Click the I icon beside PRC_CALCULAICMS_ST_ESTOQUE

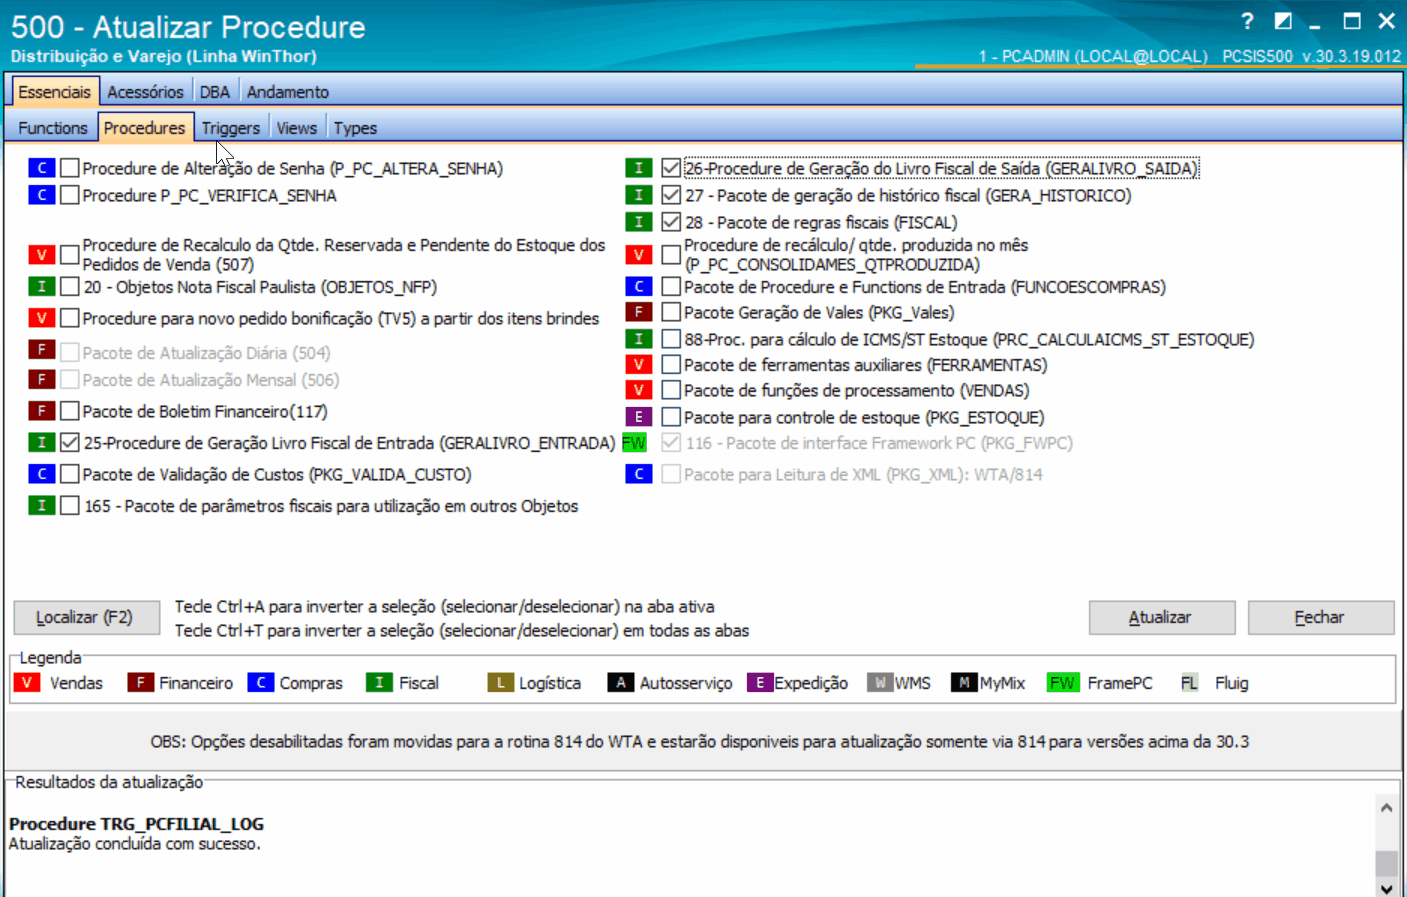(639, 339)
